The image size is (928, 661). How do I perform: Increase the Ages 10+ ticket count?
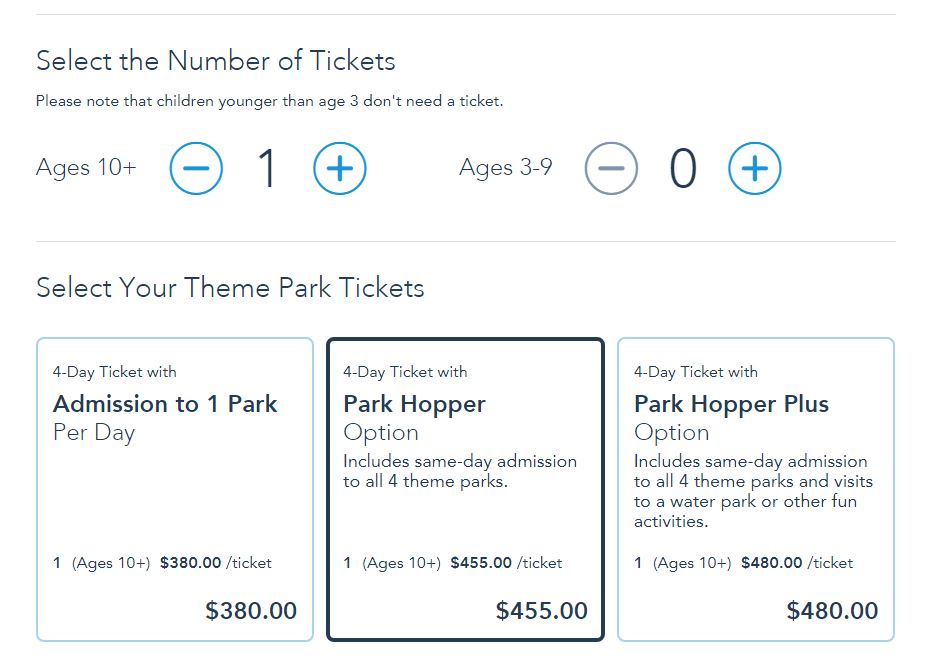340,168
